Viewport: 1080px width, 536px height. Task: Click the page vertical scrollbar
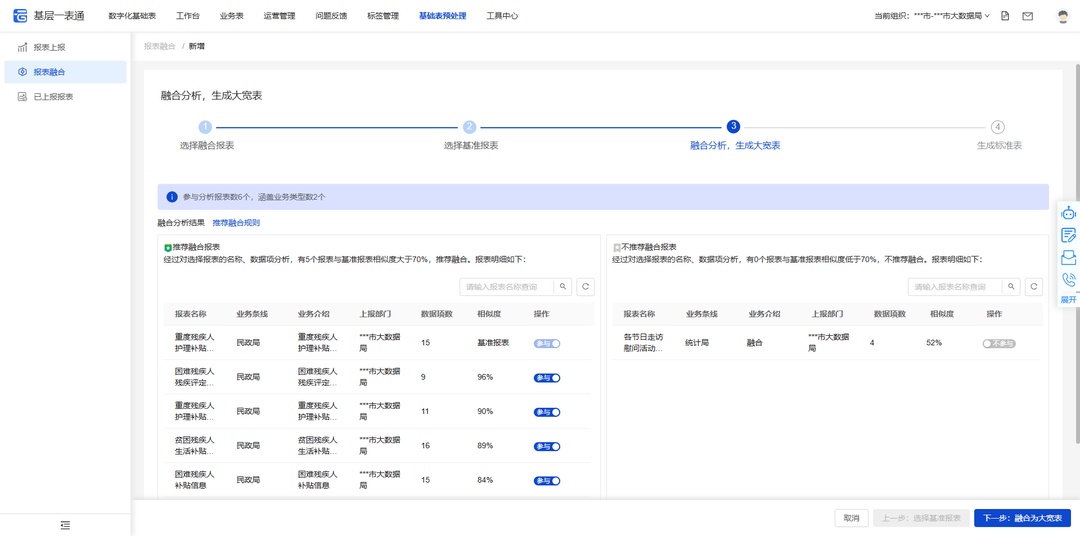click(x=1077, y=254)
